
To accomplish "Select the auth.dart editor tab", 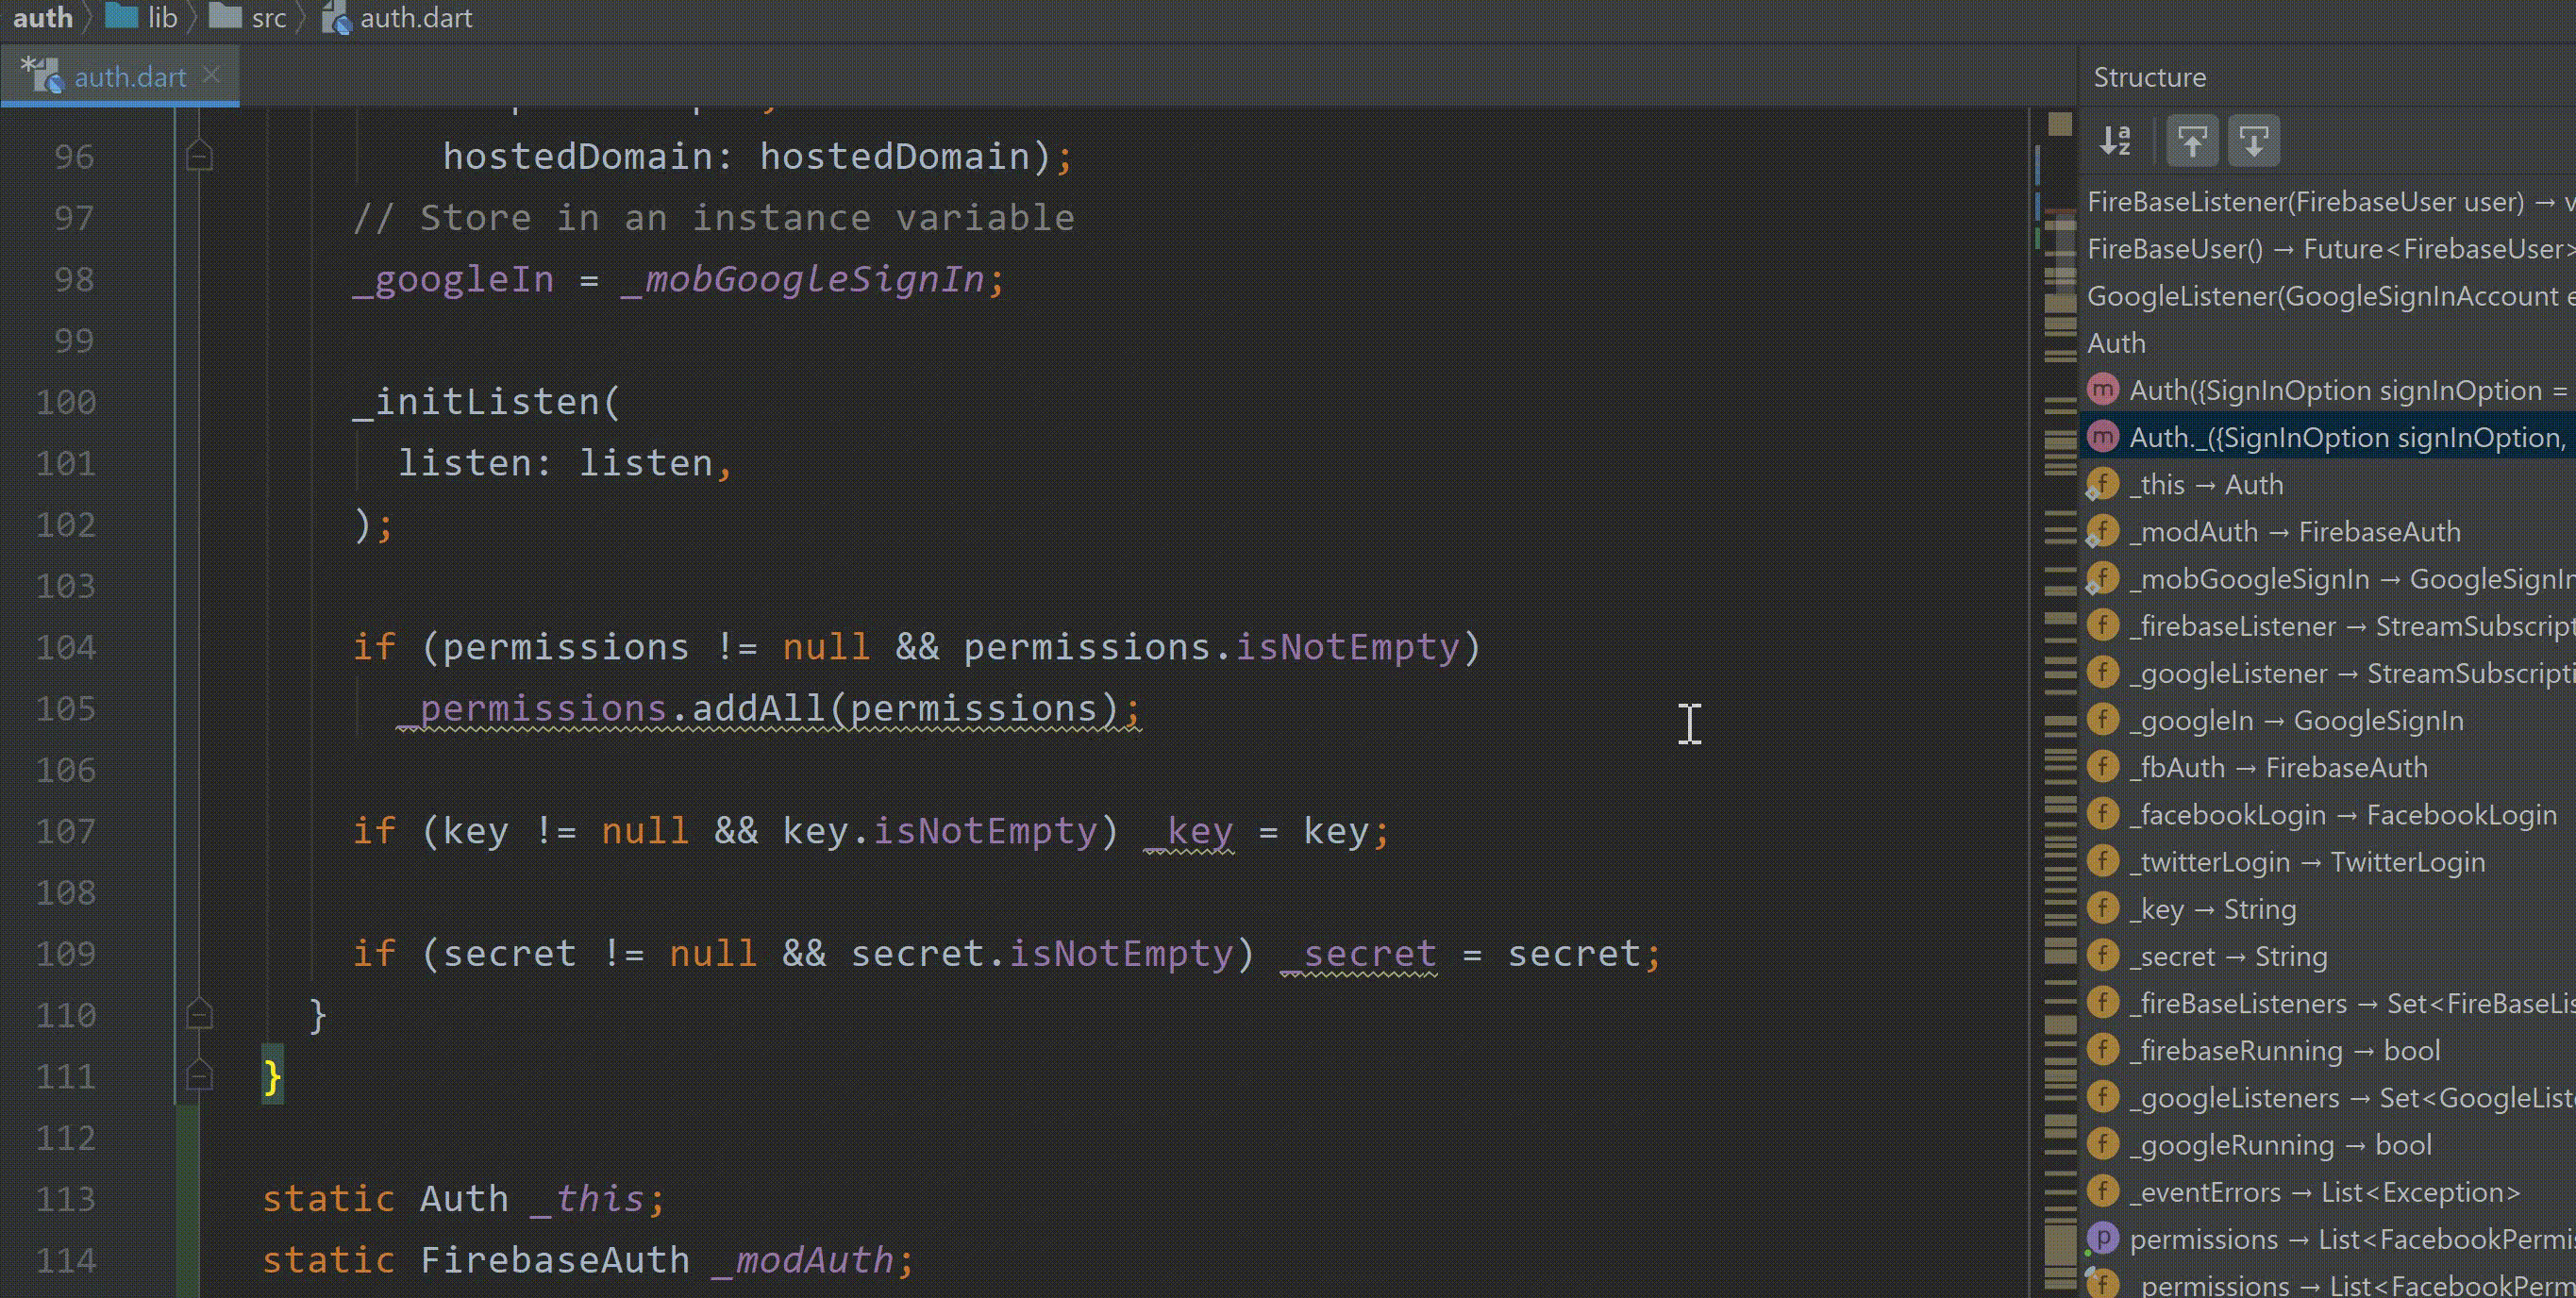I will click(129, 77).
